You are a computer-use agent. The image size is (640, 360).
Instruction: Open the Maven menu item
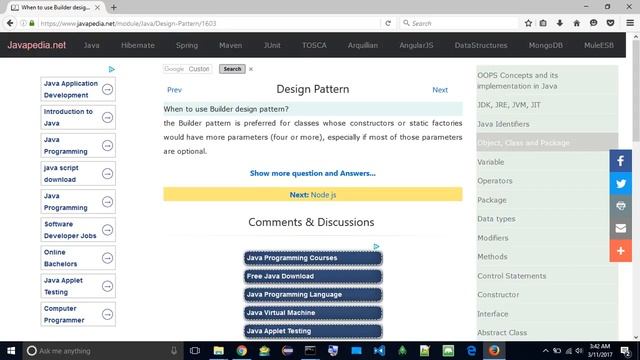pos(231,45)
